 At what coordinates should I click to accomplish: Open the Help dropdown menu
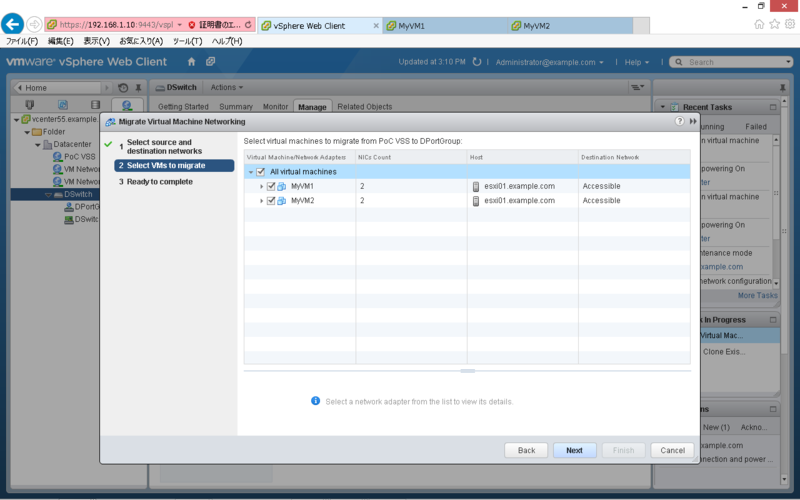pos(637,62)
